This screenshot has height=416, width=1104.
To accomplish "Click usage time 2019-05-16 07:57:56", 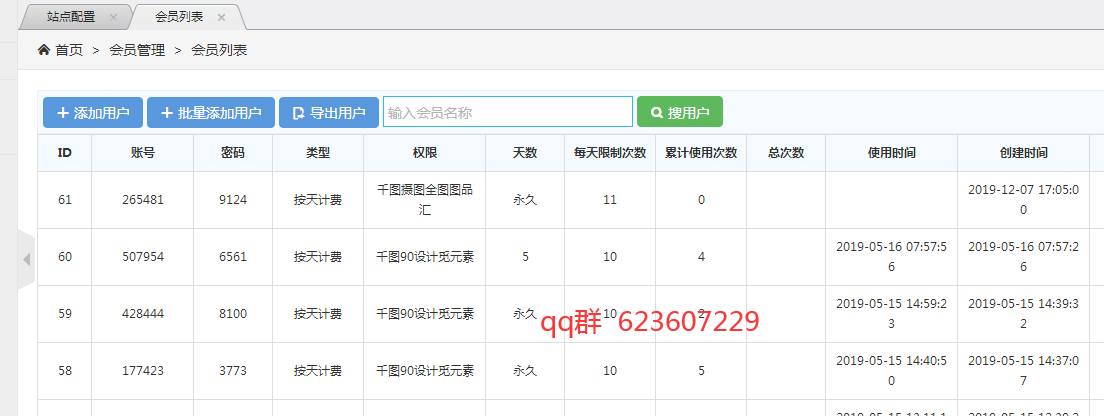I will (x=891, y=257).
